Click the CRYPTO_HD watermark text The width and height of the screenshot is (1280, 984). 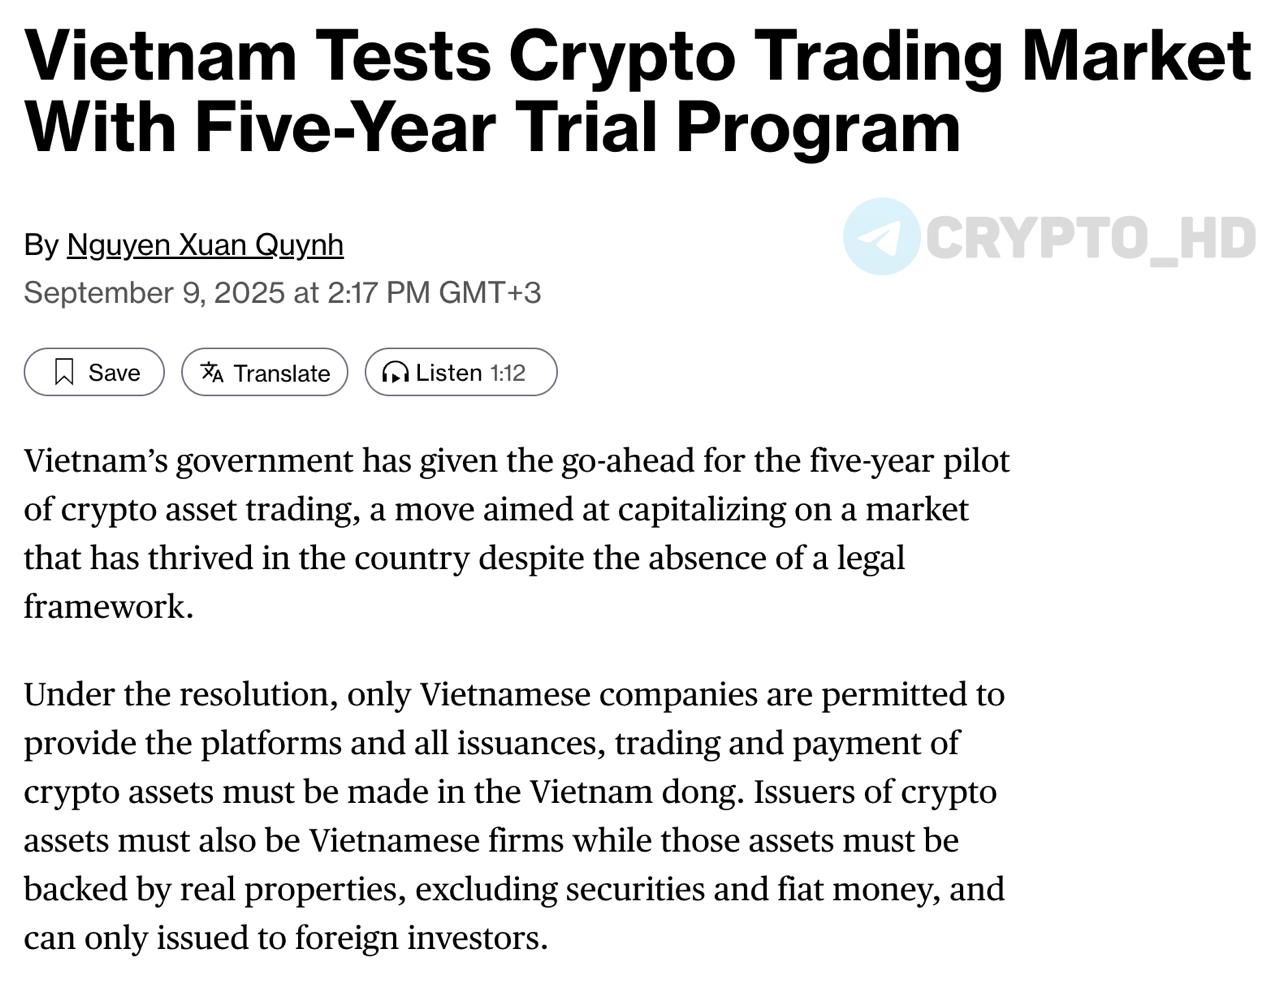pos(1090,239)
